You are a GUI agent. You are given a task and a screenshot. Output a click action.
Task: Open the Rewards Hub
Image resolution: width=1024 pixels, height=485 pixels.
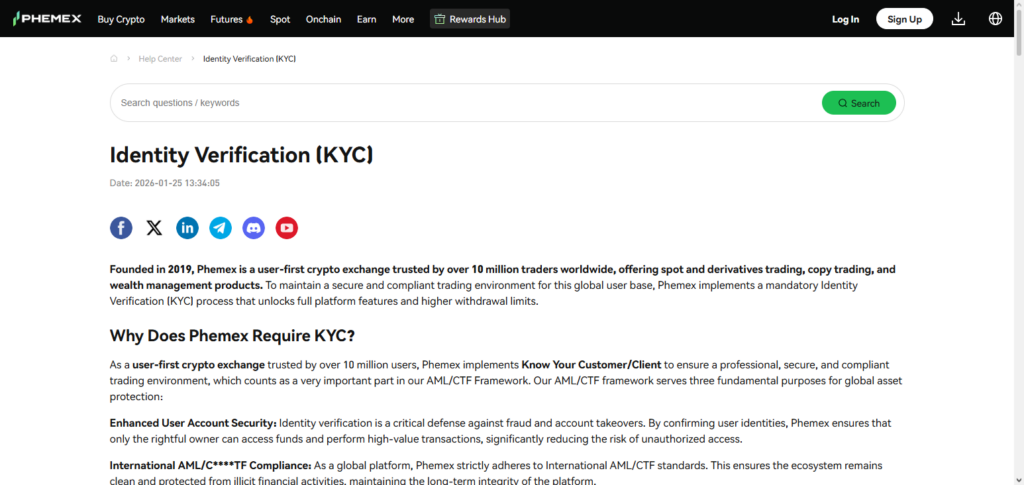[470, 19]
